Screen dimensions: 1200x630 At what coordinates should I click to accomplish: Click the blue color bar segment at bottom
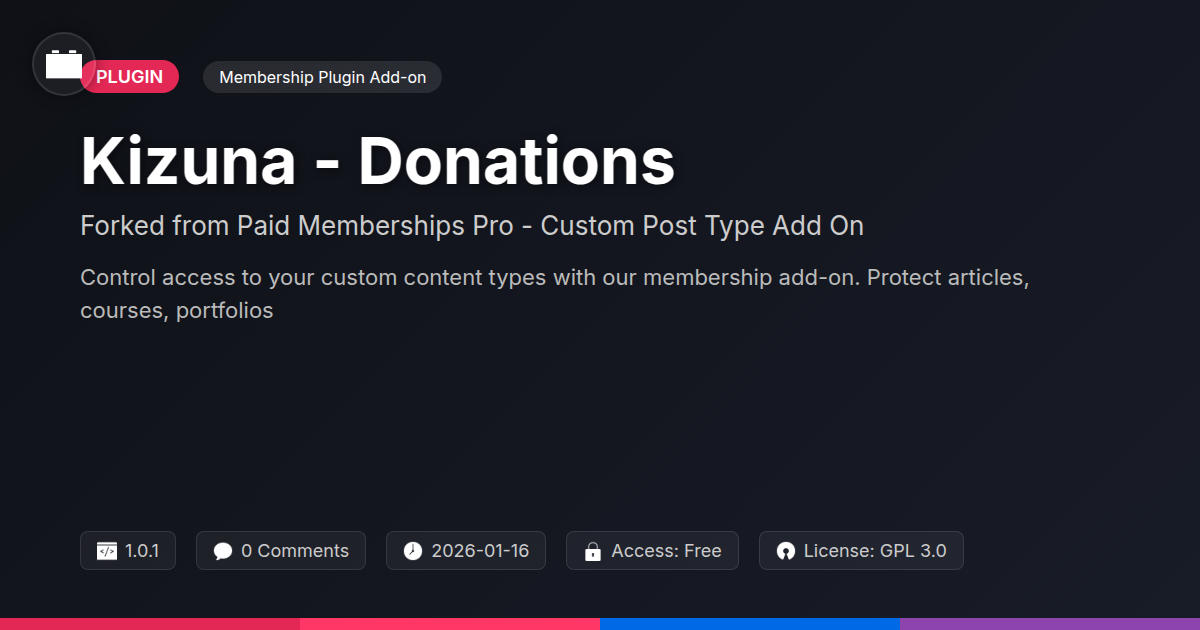coord(750,624)
